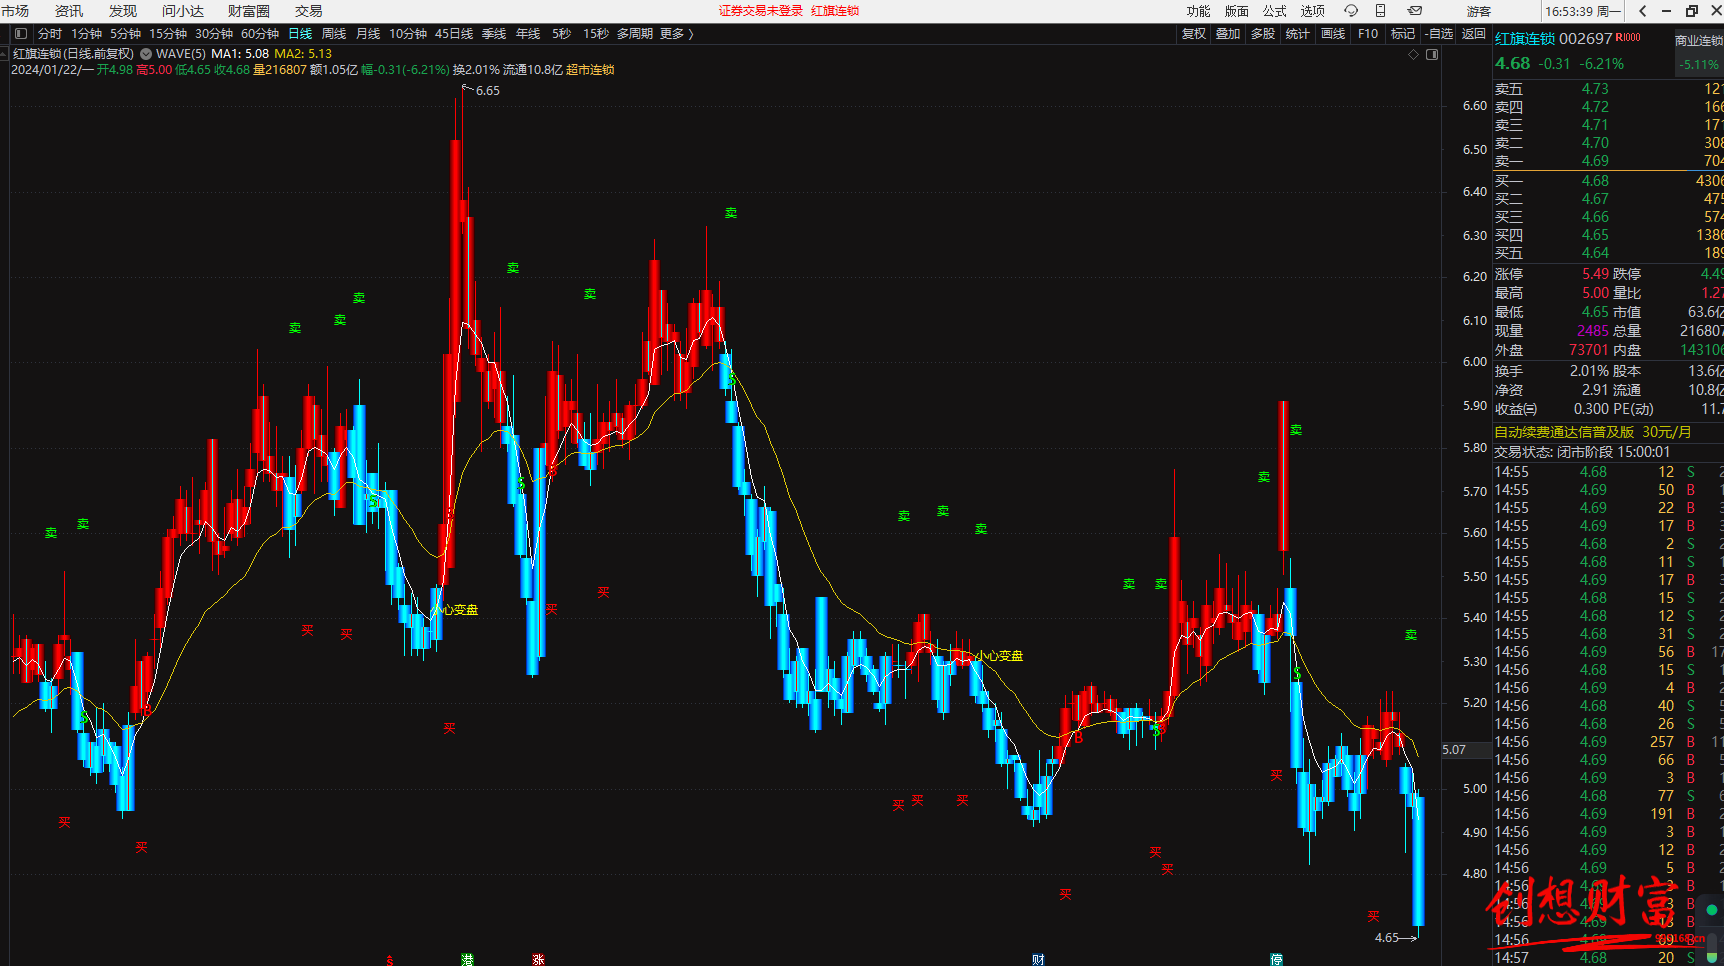1724x966 pixels.
Task: Switch to the 5秒 period
Action: [x=562, y=34]
